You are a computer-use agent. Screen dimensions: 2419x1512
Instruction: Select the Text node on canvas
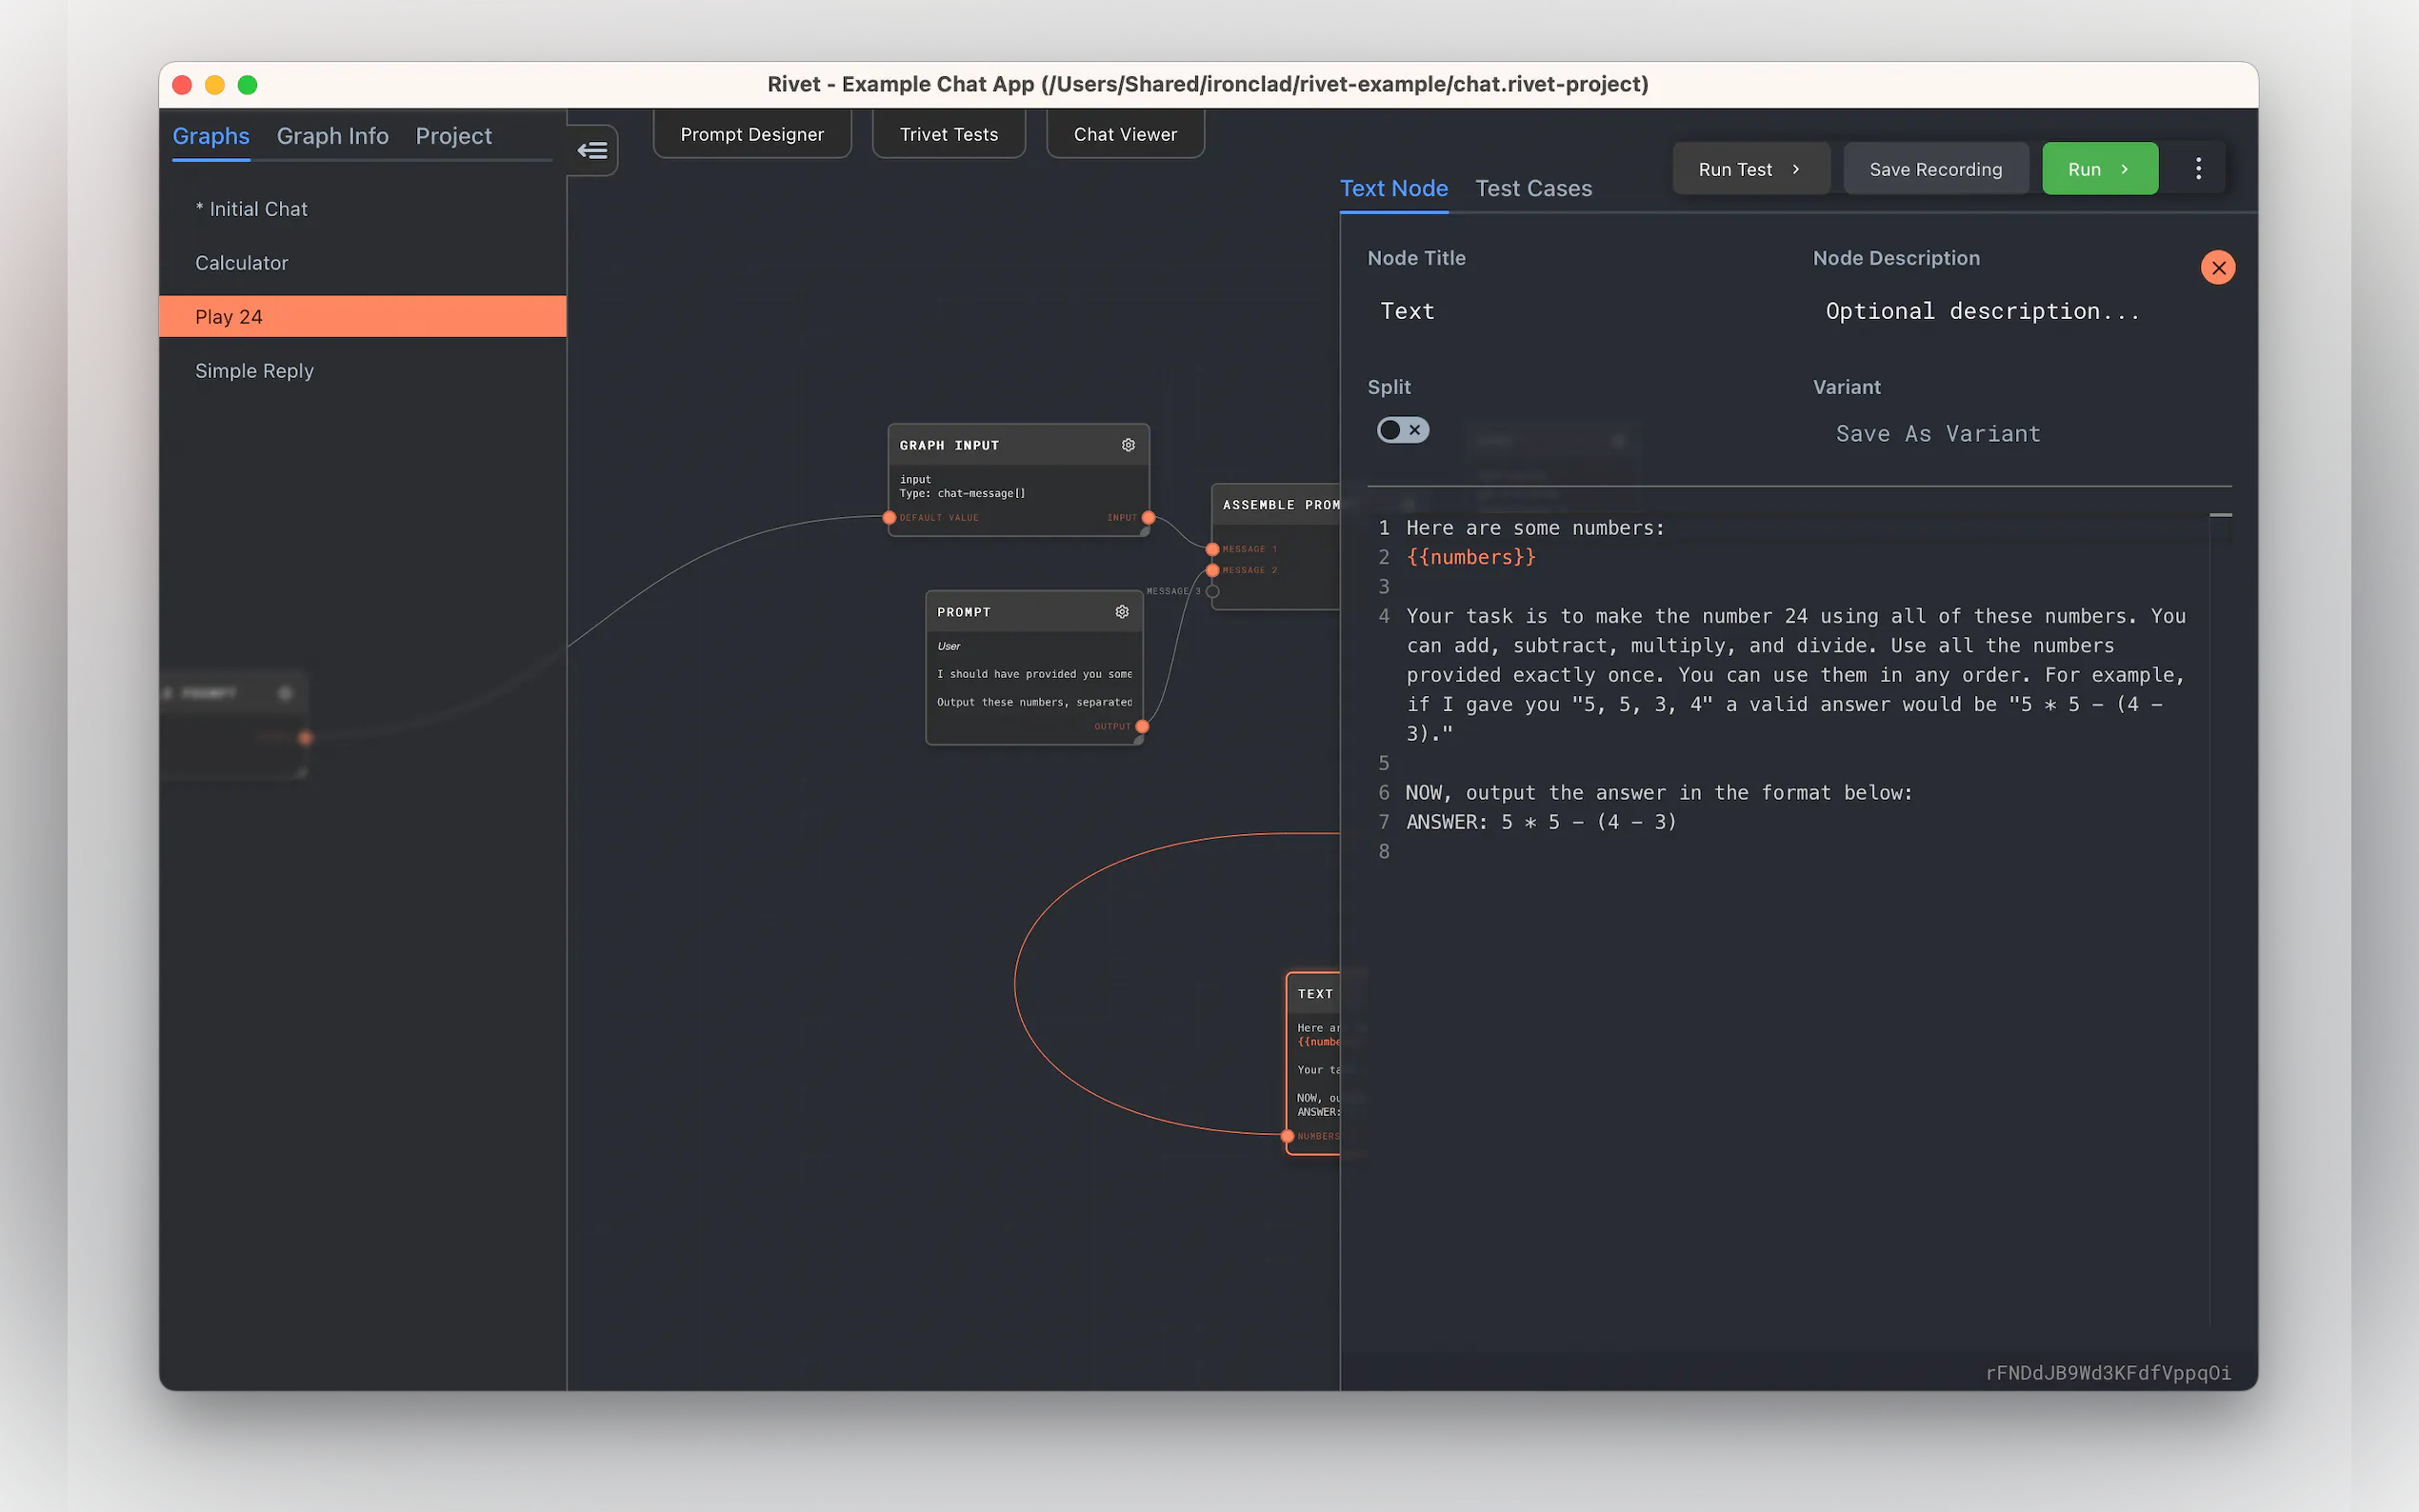(x=1313, y=1063)
